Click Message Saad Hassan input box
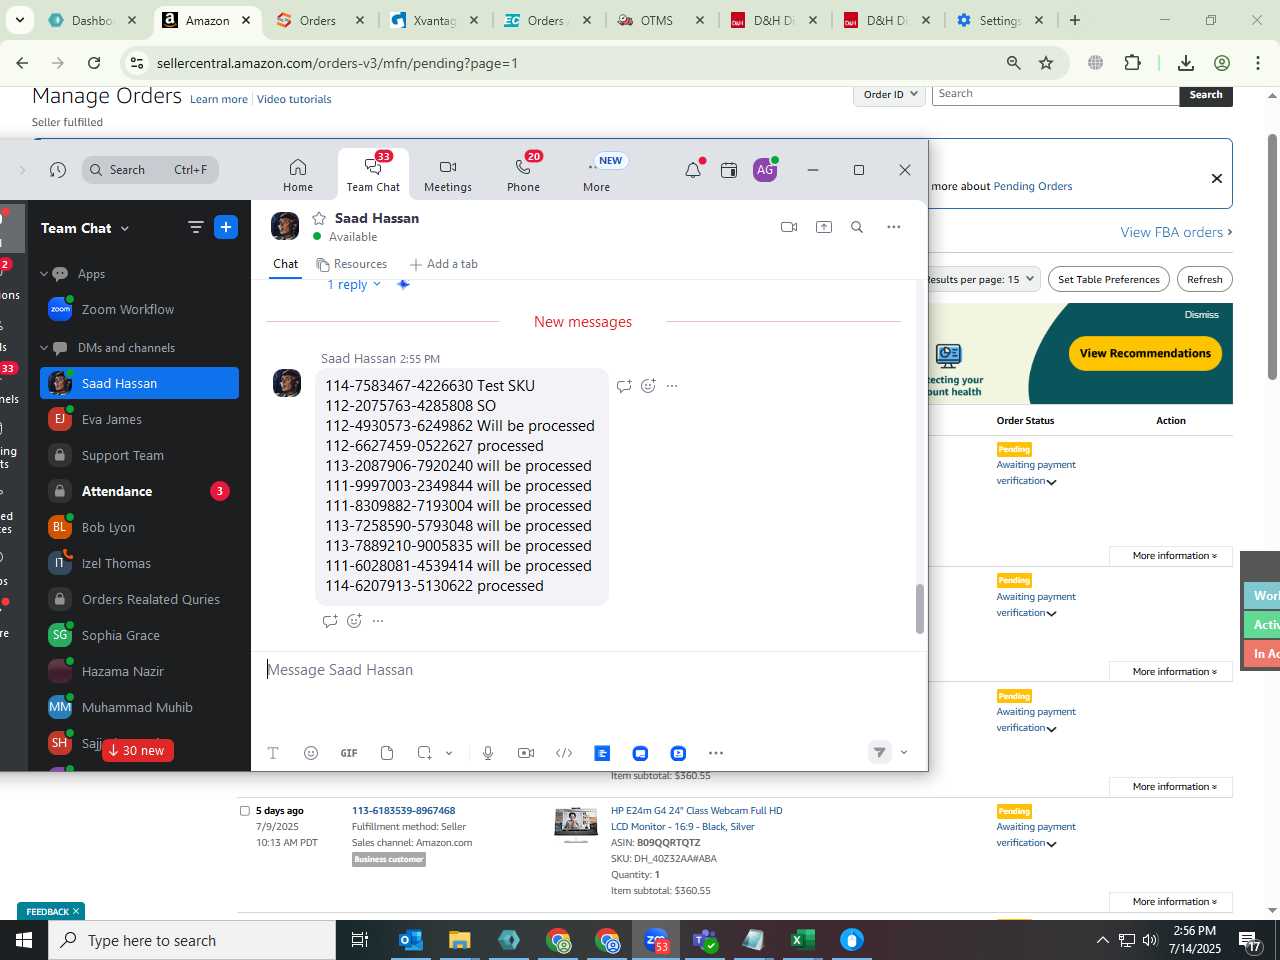Viewport: 1280px width, 960px height. pos(589,670)
